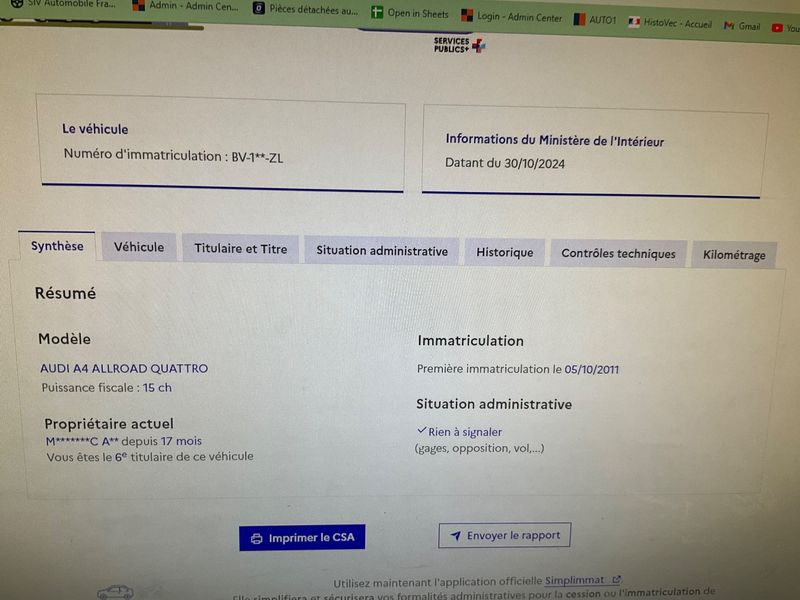Open the Contrôles techniques tab
Screen dimensions: 800x600
[618, 254]
